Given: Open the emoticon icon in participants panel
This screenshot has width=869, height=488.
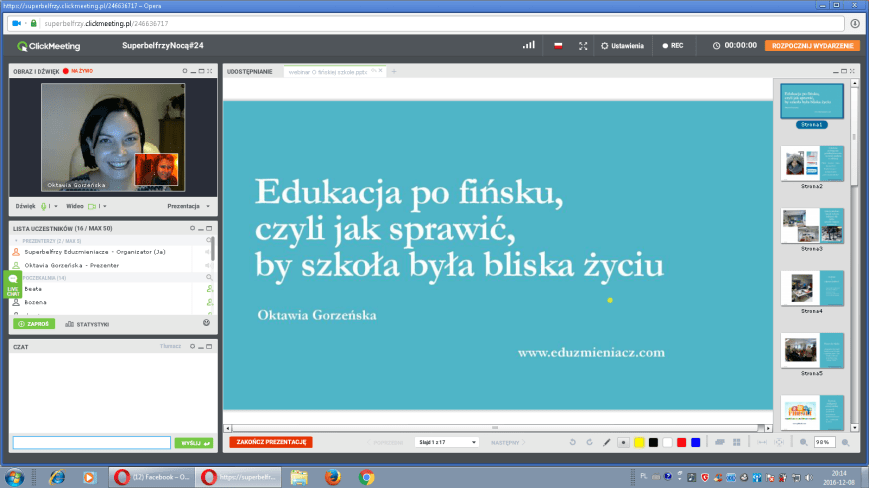Looking at the screenshot, I should coord(206,324).
